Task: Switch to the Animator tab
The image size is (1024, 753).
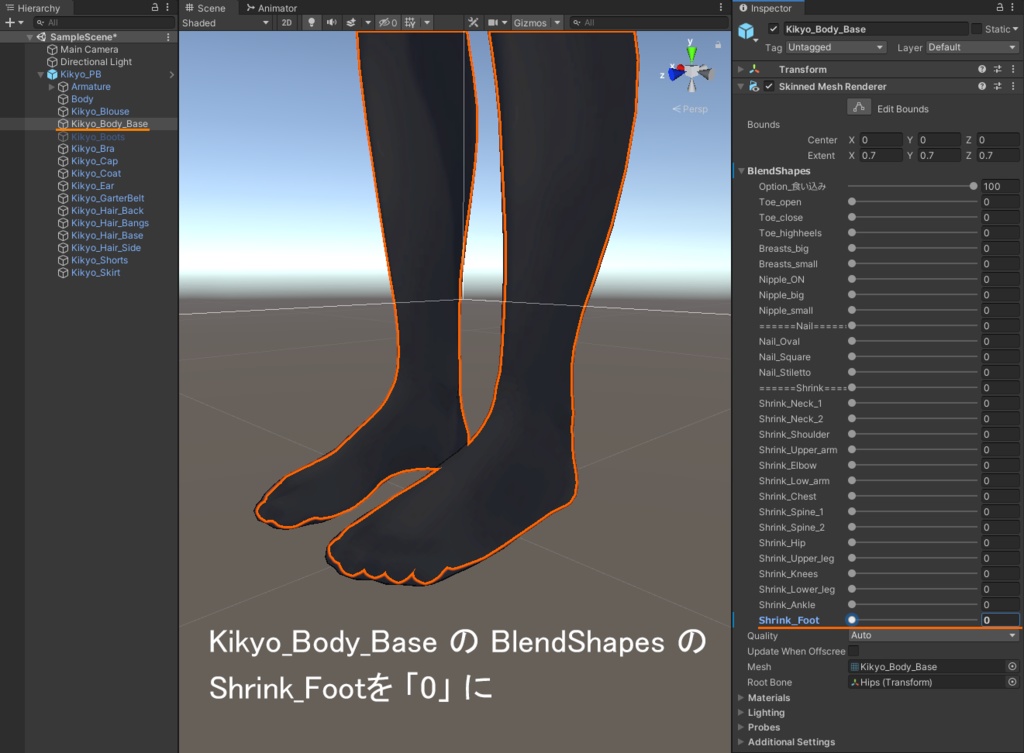Action: pyautogui.click(x=271, y=8)
